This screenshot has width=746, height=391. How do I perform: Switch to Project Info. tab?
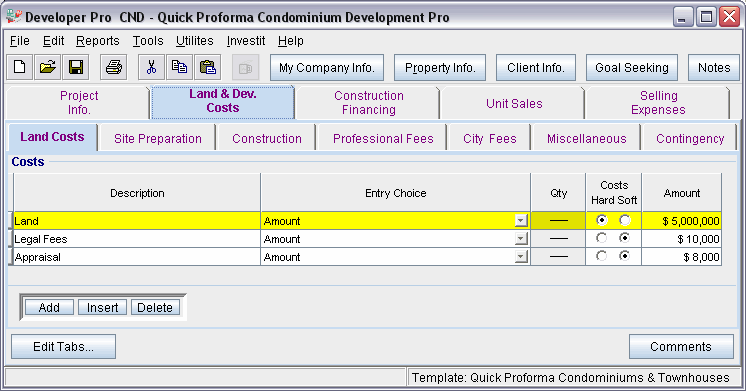pos(79,103)
